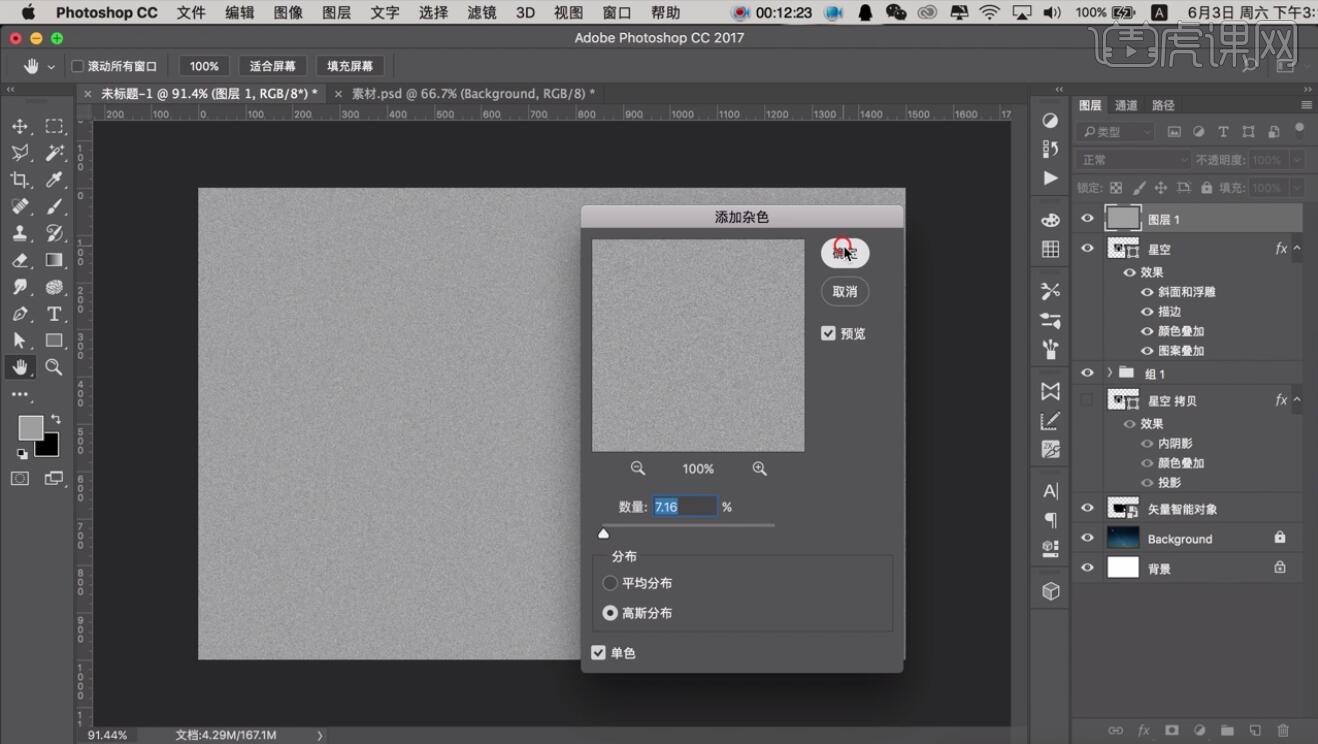Click the Add Noise preview thumbnail
The height and width of the screenshot is (744, 1318).
pyautogui.click(x=698, y=345)
